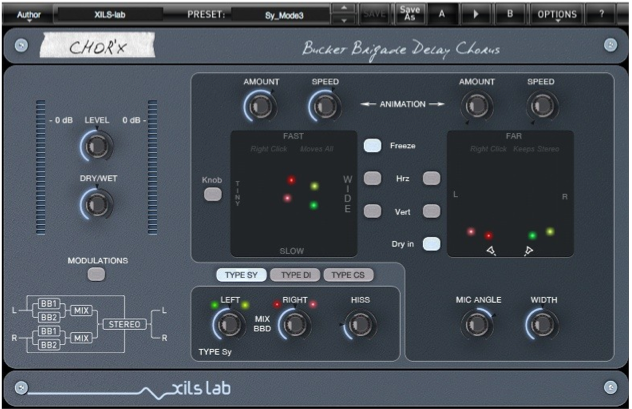Image resolution: width=632 pixels, height=409 pixels.
Task: Select the TYPE CS tab
Action: (348, 275)
